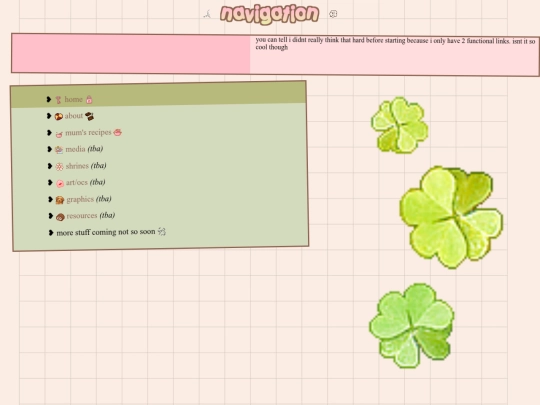540x405 pixels.
Task: Click the '(tba)' note beside art/ocs
Action: pyautogui.click(x=97, y=182)
